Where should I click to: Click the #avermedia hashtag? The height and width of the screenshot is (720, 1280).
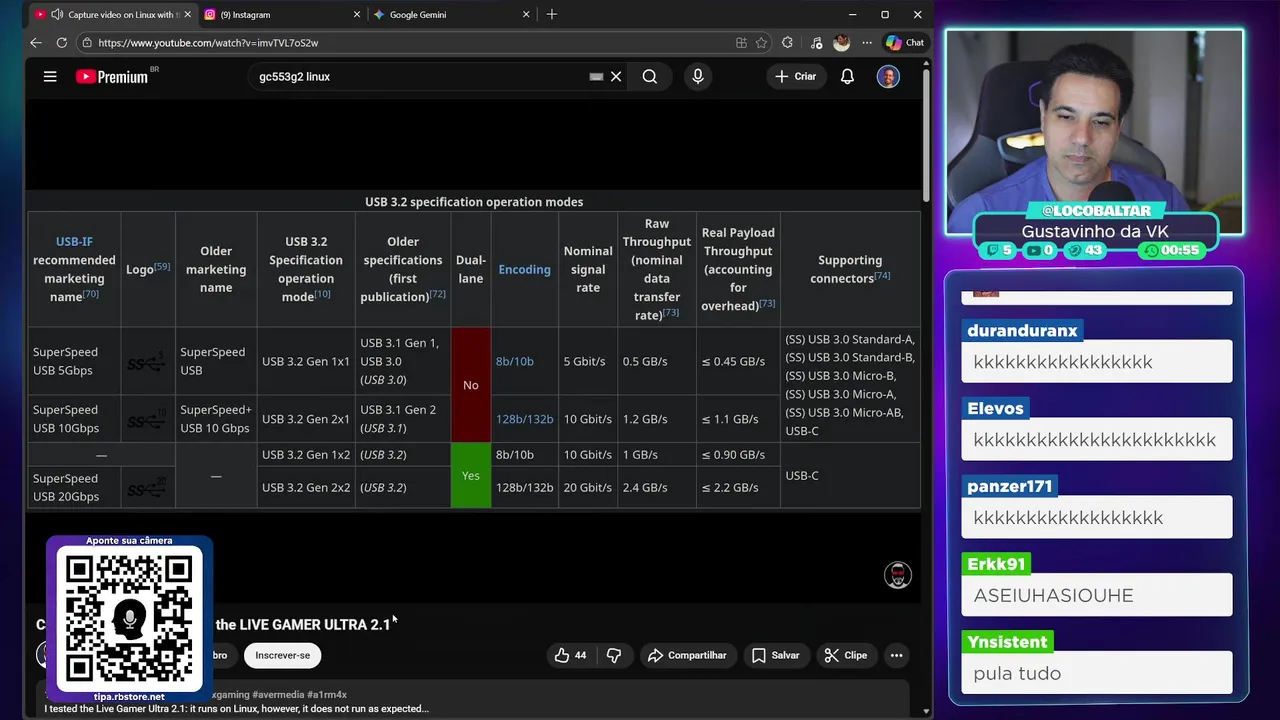click(x=278, y=694)
